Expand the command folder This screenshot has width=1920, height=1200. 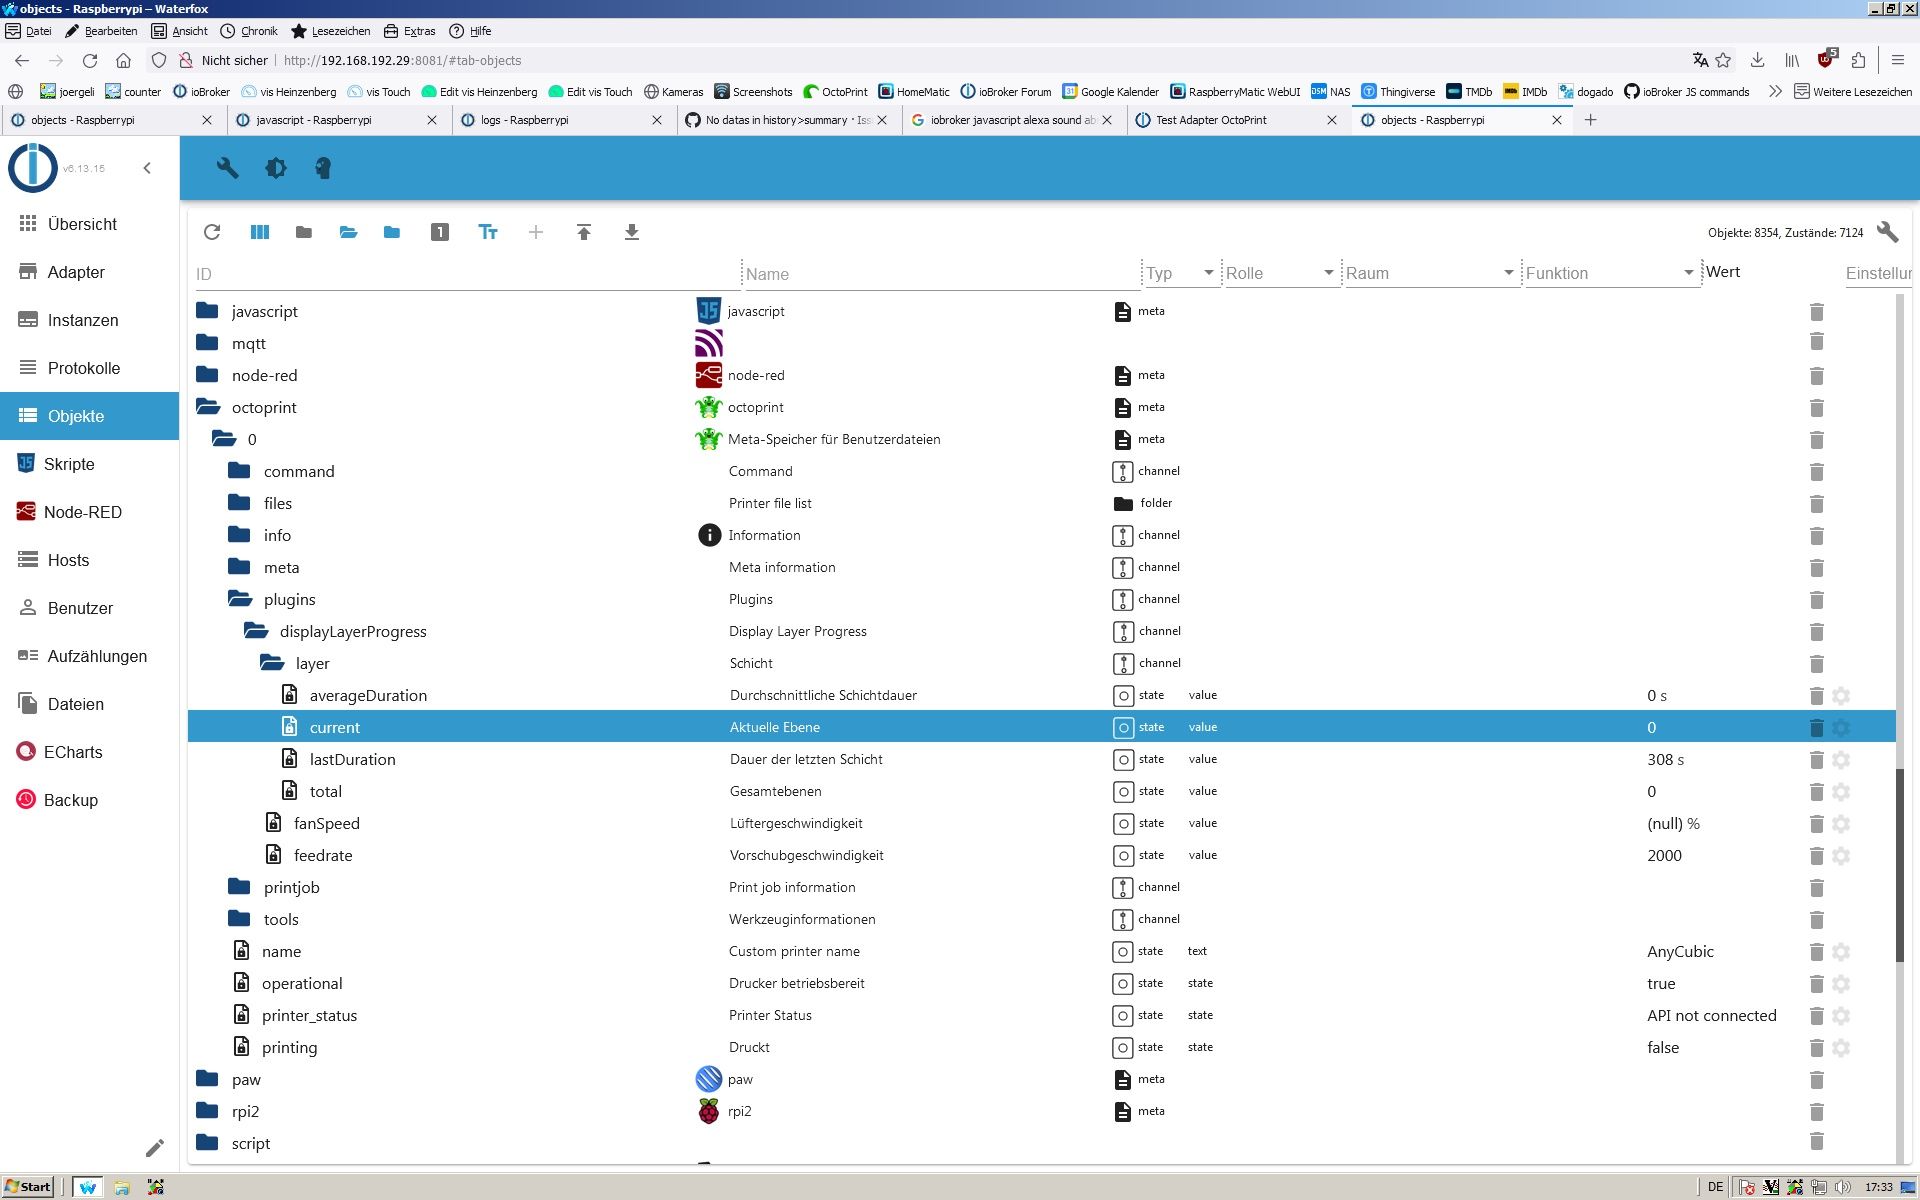point(239,471)
